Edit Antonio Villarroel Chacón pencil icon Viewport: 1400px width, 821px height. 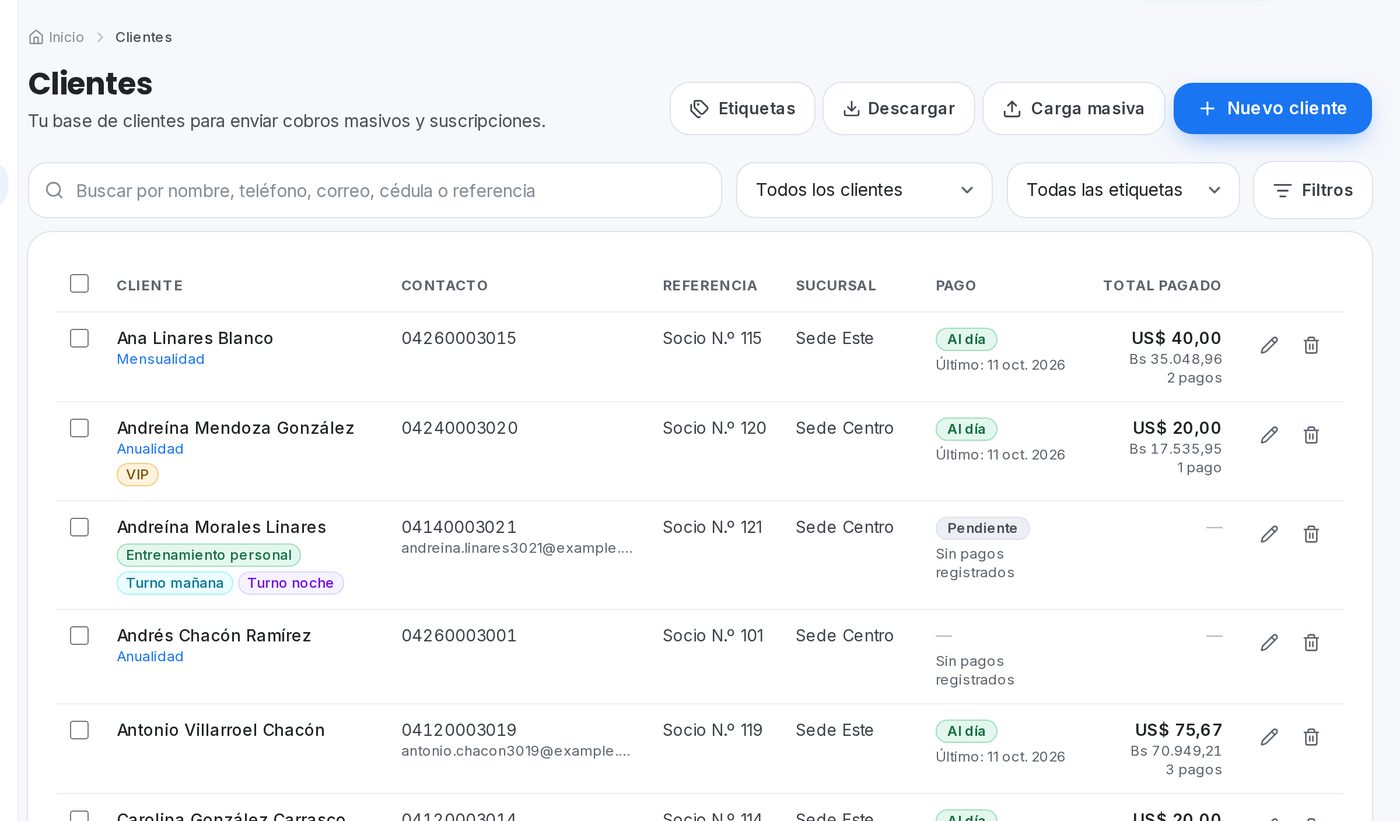click(1269, 737)
